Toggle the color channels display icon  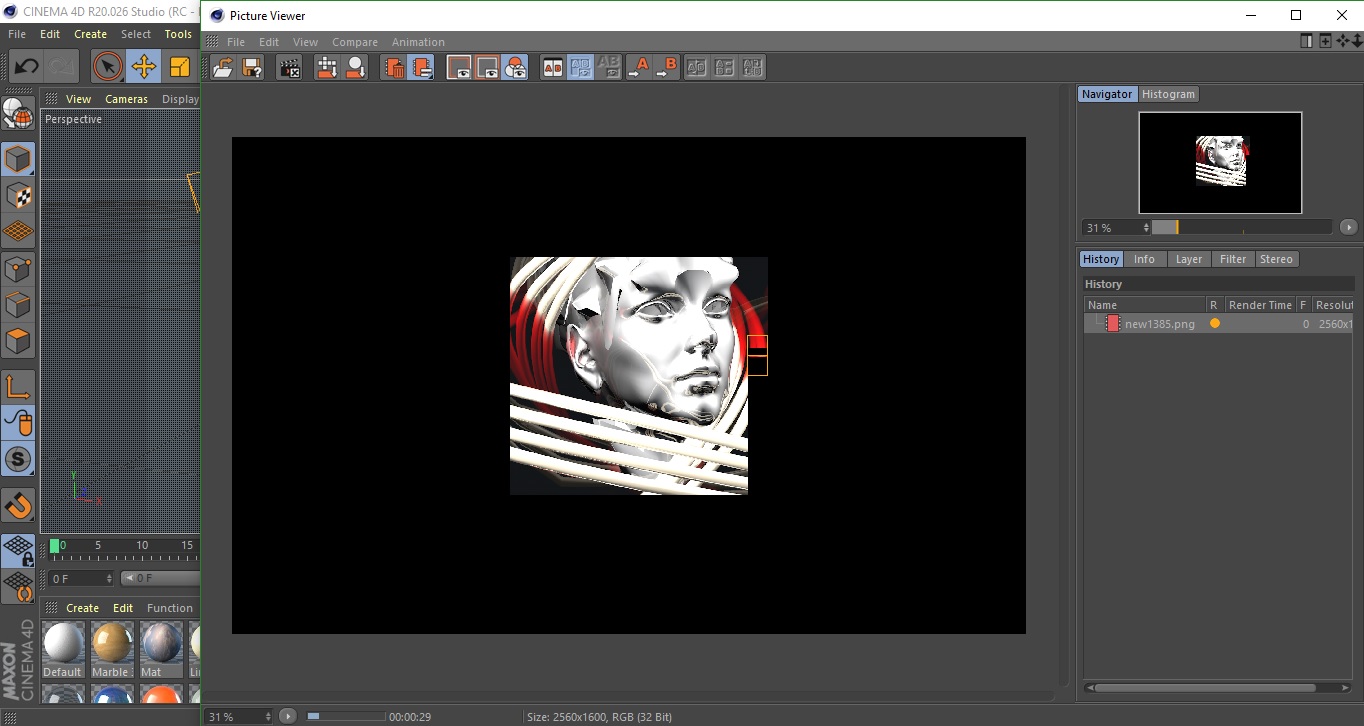[x=515, y=67]
